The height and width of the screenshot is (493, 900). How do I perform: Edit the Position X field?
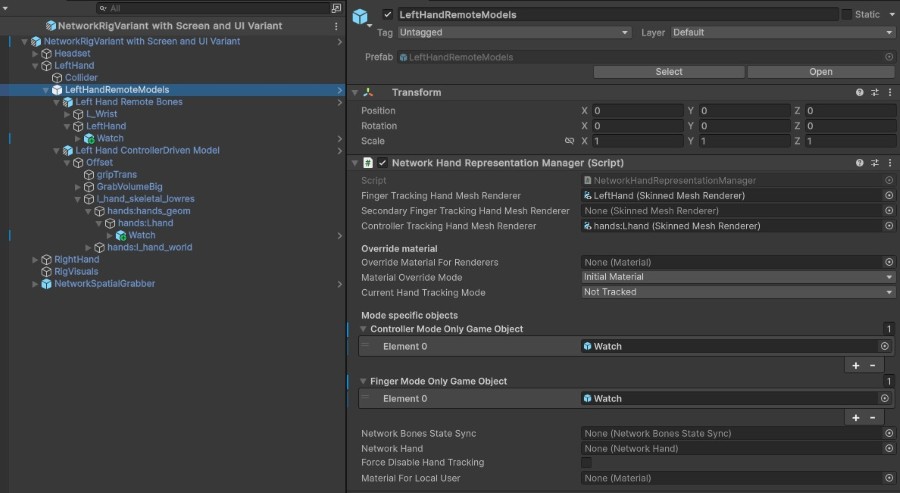tap(638, 111)
